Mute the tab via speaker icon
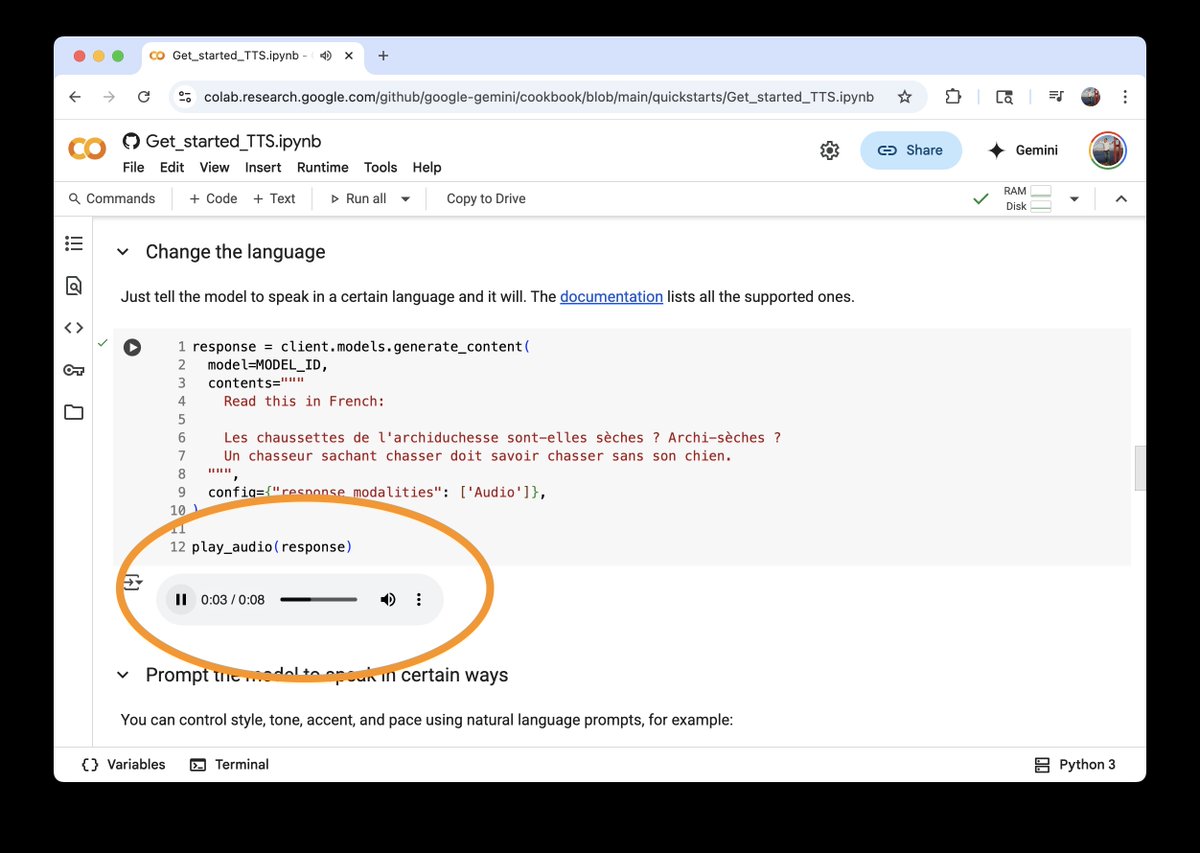1200x853 pixels. click(326, 56)
